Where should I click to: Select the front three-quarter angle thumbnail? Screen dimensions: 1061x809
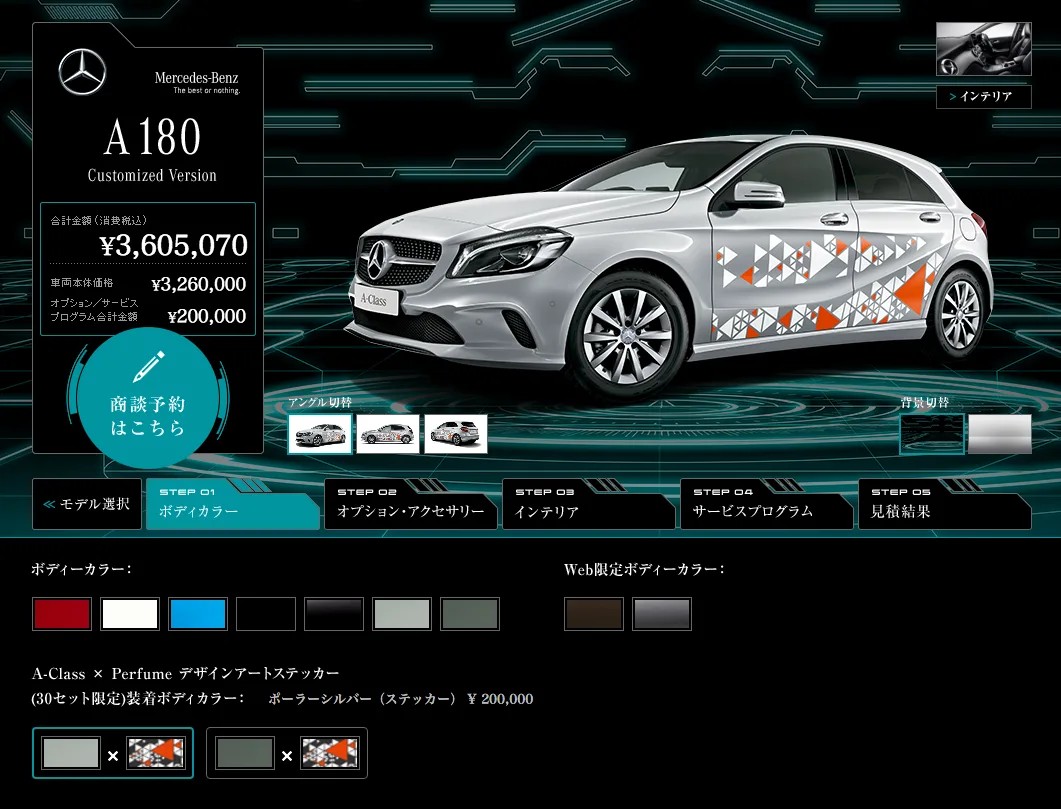320,434
